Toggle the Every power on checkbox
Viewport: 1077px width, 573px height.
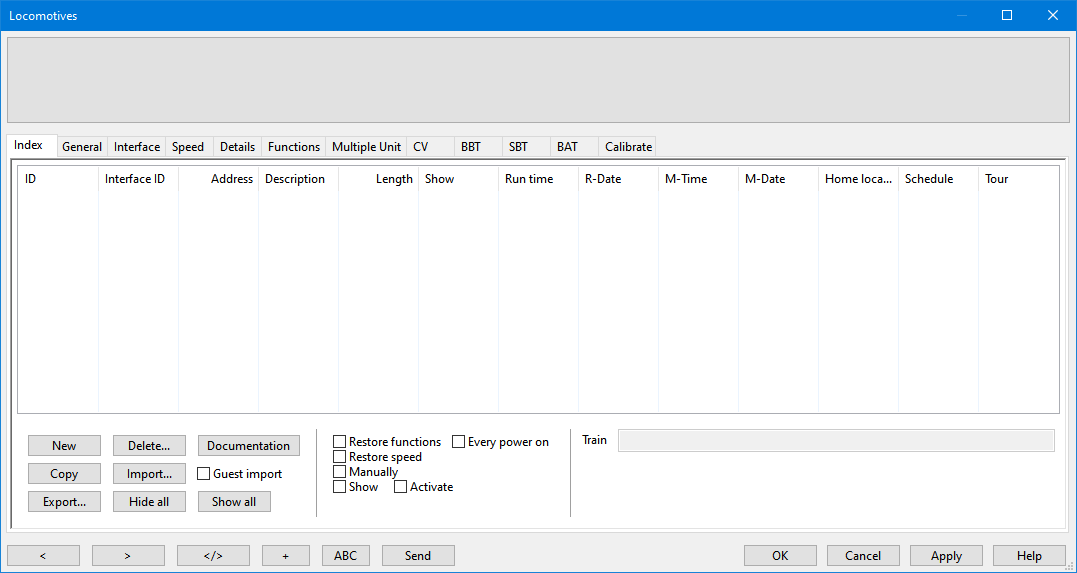(x=459, y=442)
